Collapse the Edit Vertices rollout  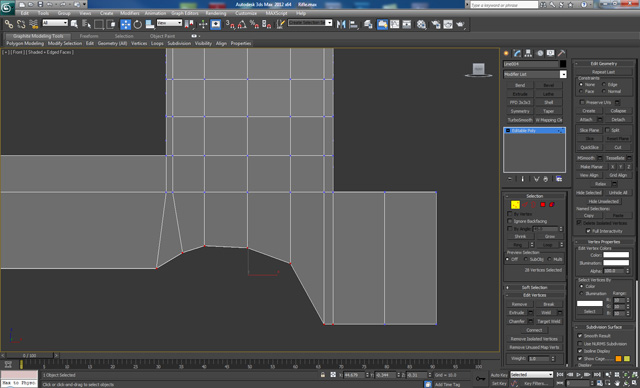coord(534,295)
